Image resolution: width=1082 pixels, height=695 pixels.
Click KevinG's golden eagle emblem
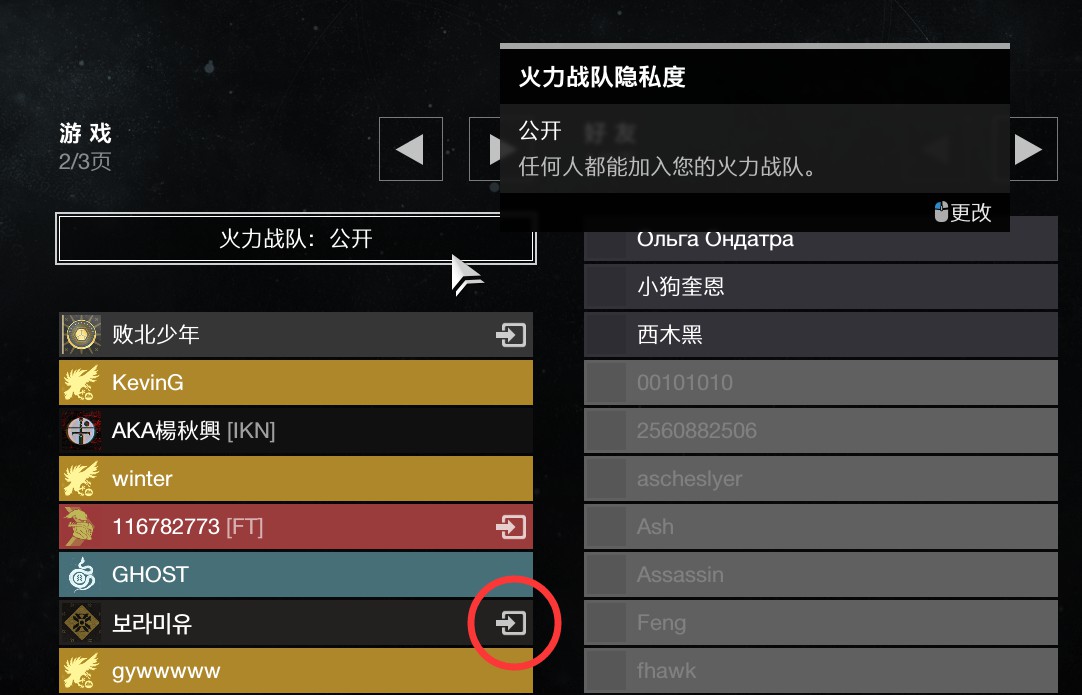(x=81, y=383)
